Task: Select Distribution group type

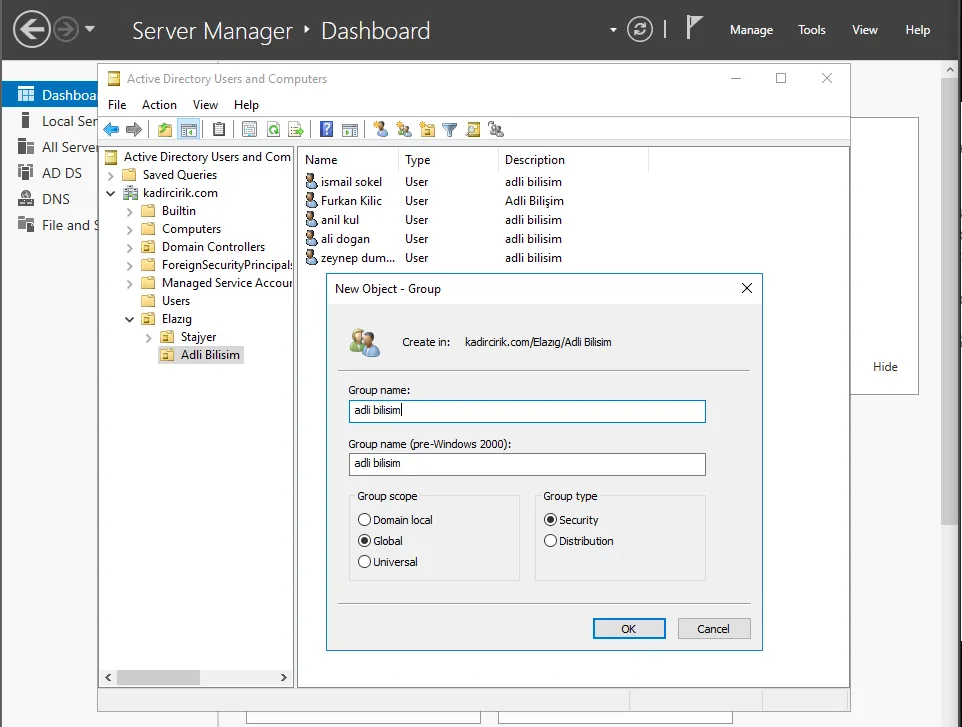Action: (x=550, y=540)
